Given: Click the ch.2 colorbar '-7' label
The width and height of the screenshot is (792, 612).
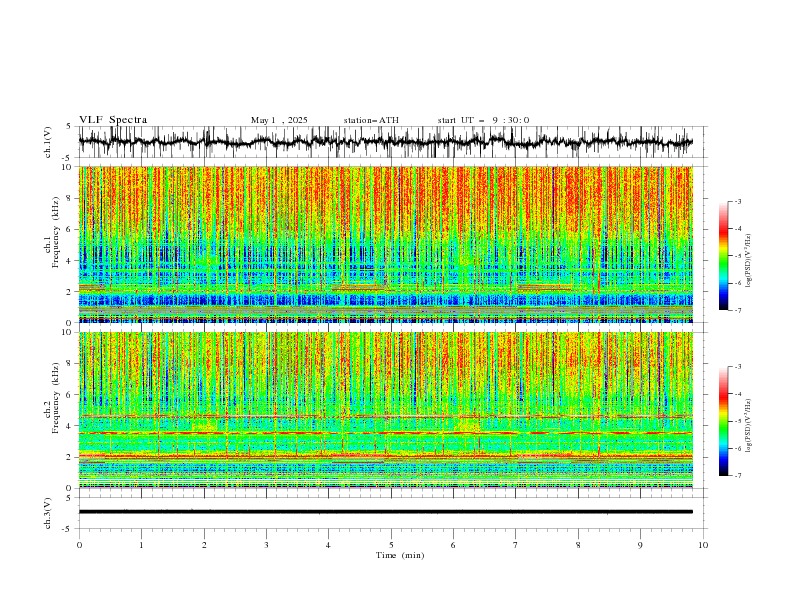Looking at the screenshot, I should tap(738, 476).
